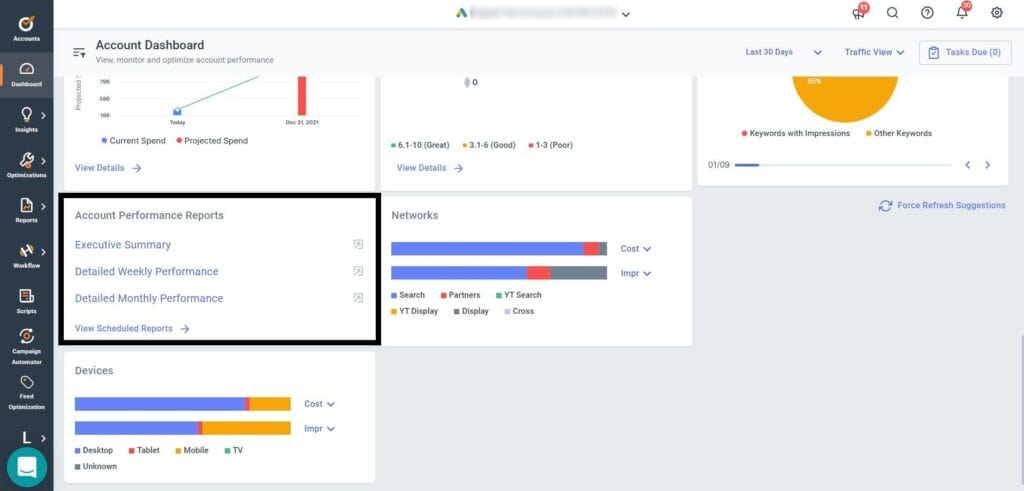
Task: Open Networks Impr metric dropdown
Action: [636, 274]
